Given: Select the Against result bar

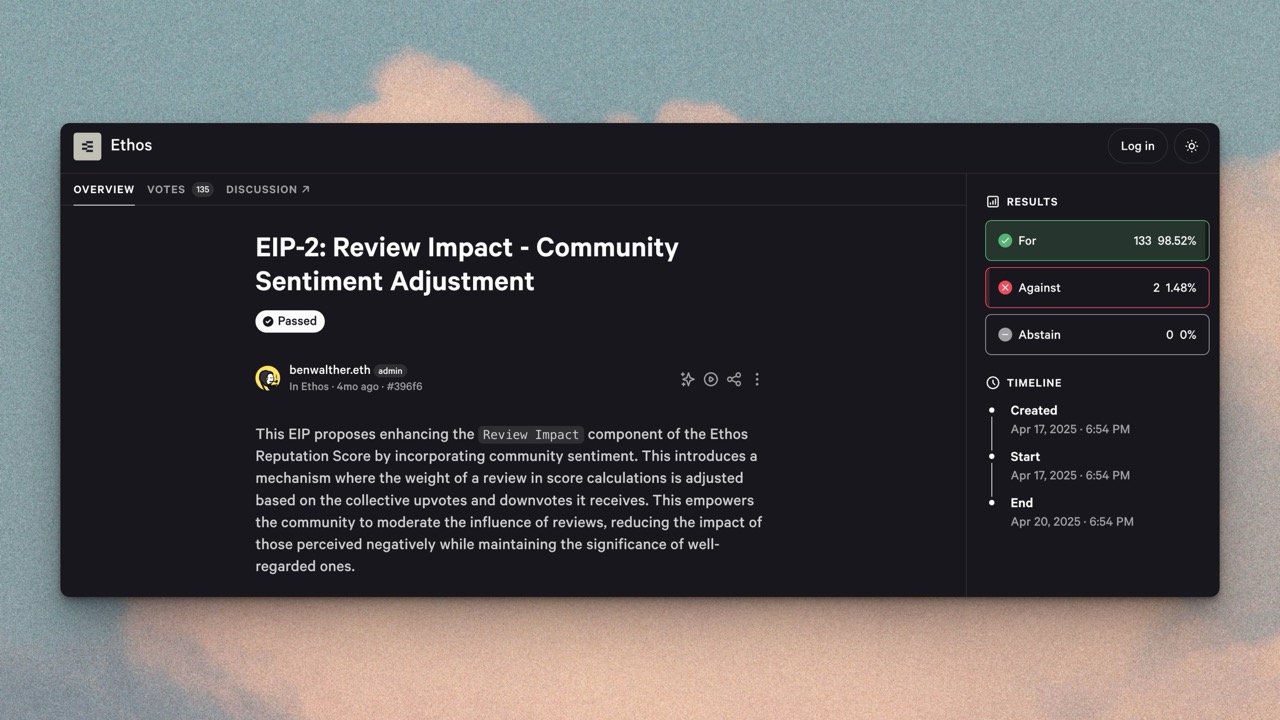Looking at the screenshot, I should [1097, 287].
